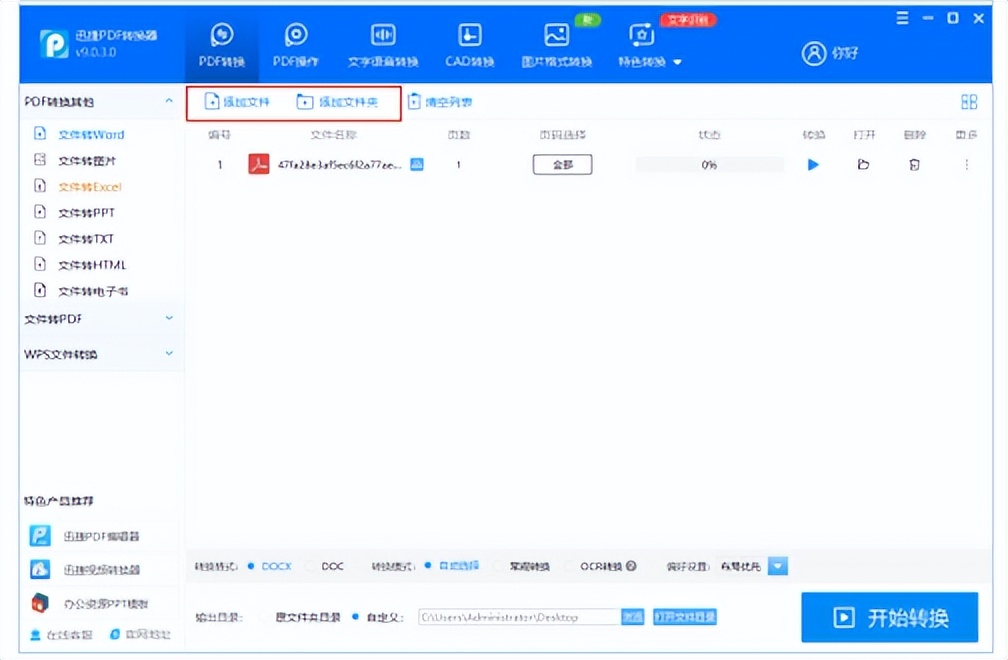
Task: Open the preference settings dropdown arrow
Action: coord(778,566)
